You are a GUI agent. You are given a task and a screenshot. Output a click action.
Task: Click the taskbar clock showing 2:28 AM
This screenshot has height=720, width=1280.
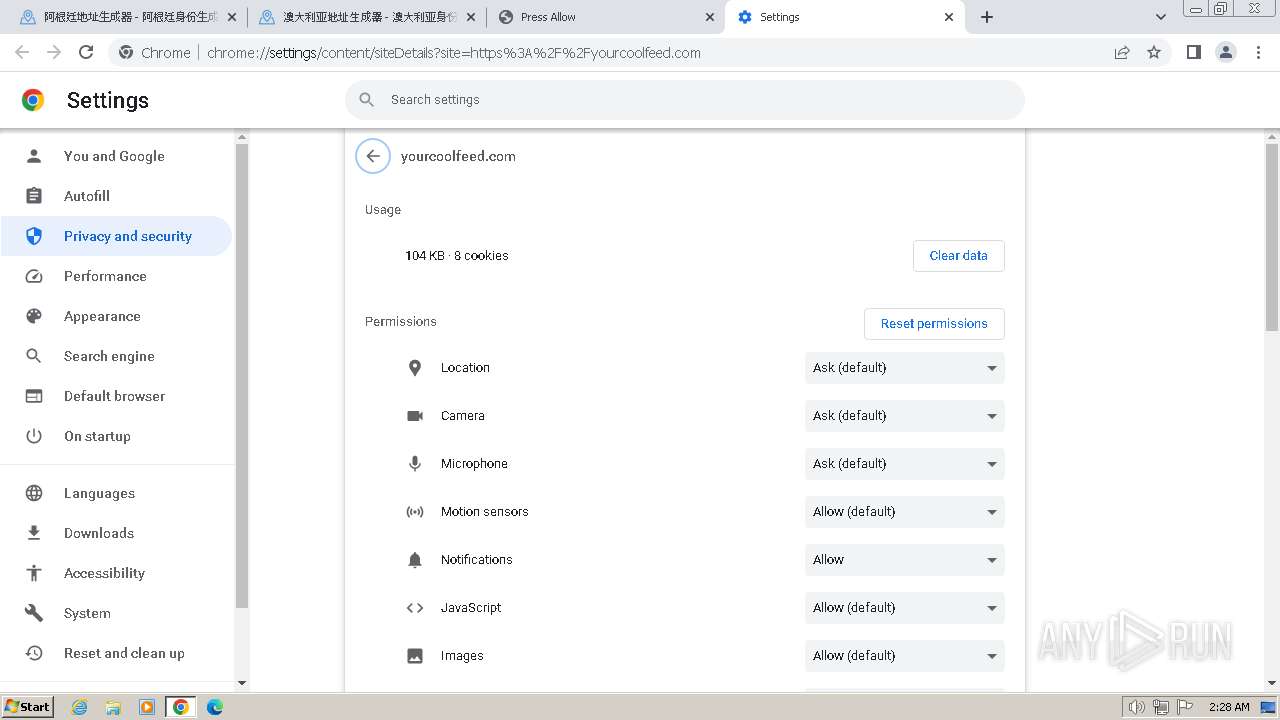tap(1229, 707)
